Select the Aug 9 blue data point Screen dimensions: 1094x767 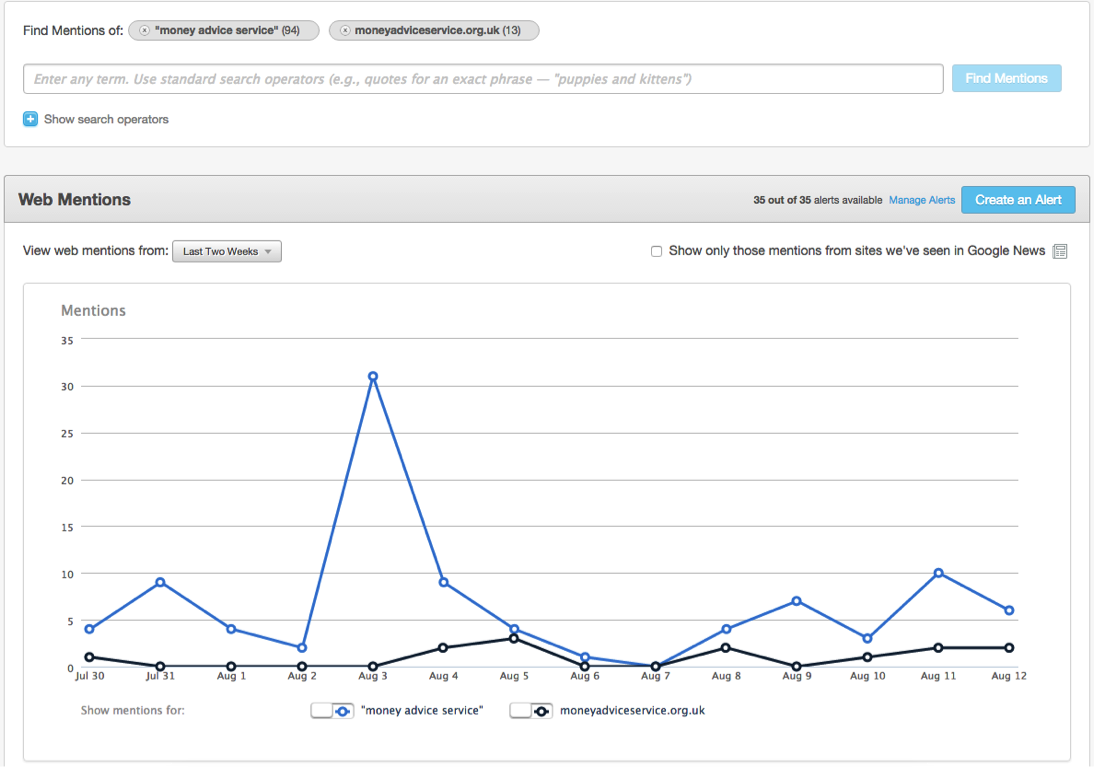[797, 601]
